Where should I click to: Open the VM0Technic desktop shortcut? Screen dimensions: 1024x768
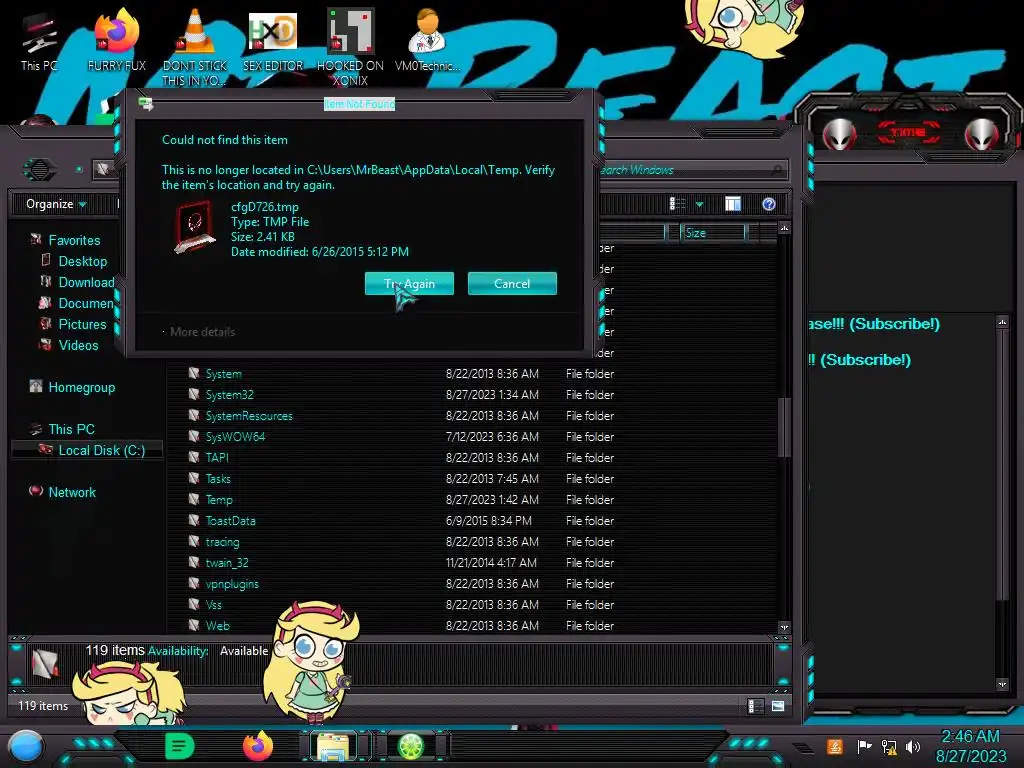(x=427, y=40)
